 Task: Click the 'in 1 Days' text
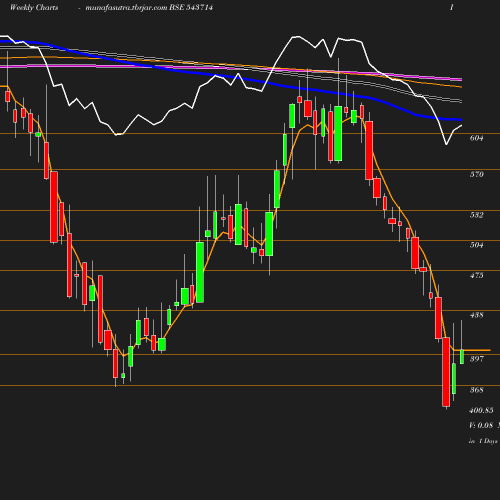pos(483,441)
